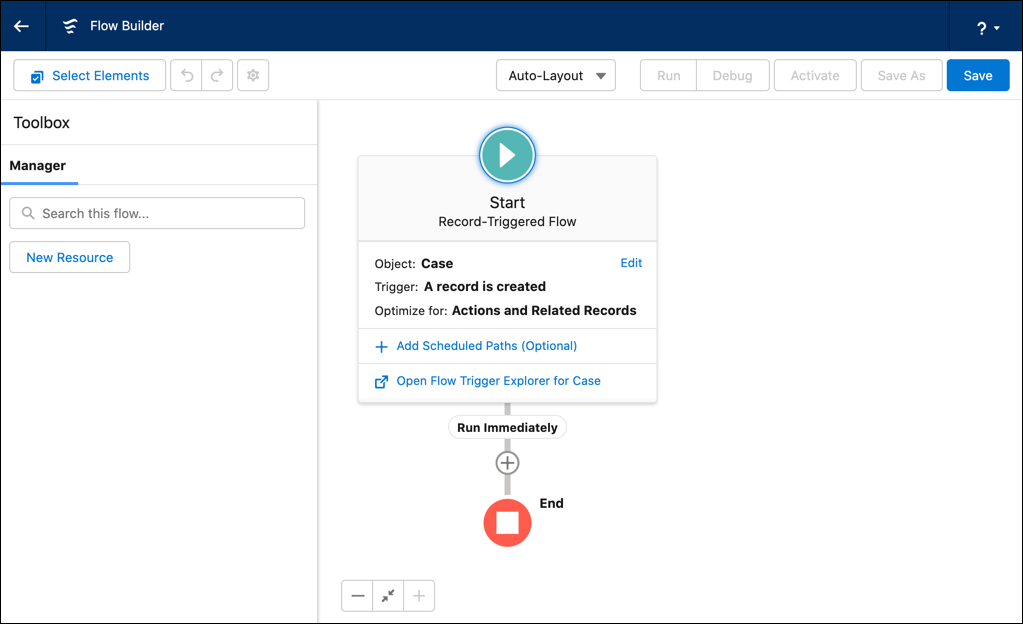This screenshot has height=624, width=1023.
Task: Redo the last action
Action: coord(217,76)
